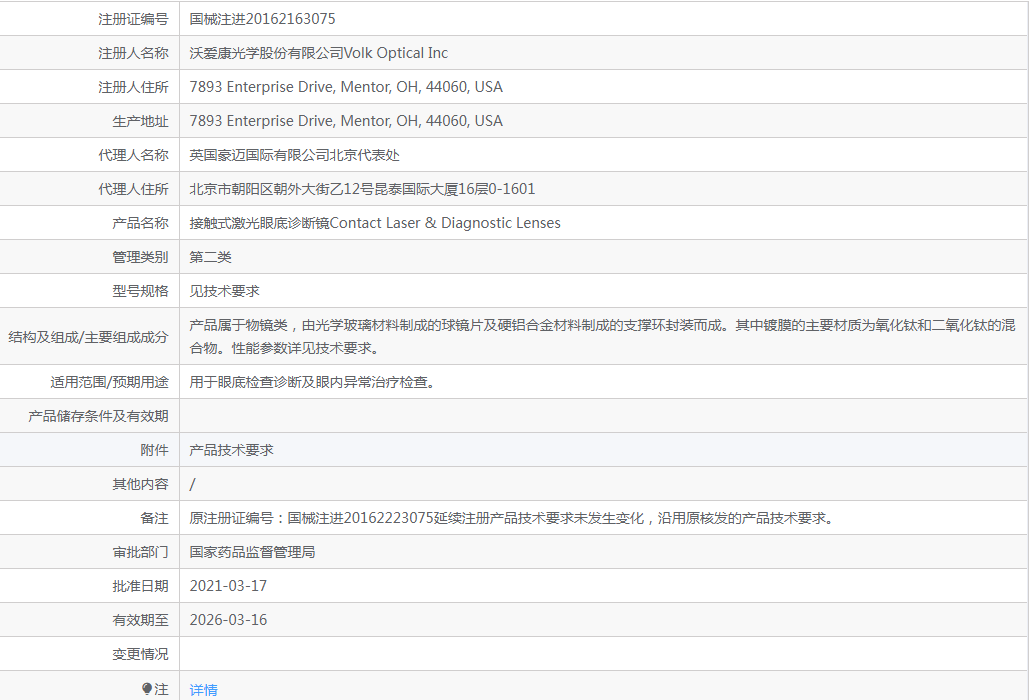Image resolution: width=1030 pixels, height=700 pixels.
Task: Click the 管理类别 row label
Action: point(140,257)
